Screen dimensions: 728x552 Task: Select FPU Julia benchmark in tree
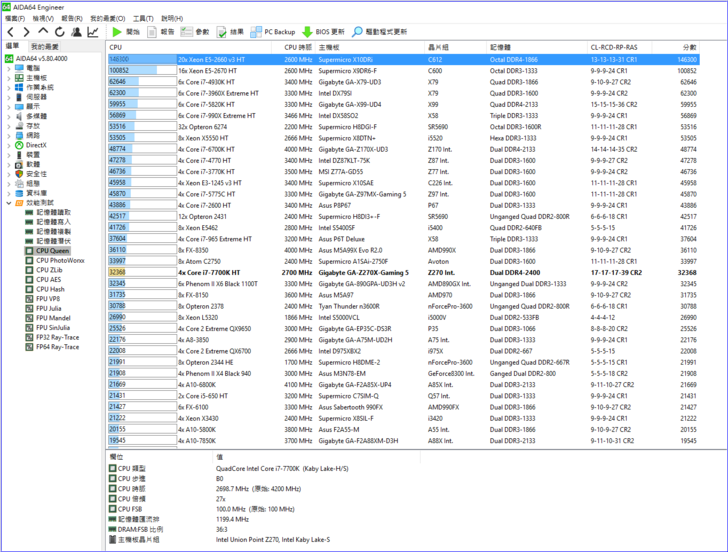[x=48, y=308]
